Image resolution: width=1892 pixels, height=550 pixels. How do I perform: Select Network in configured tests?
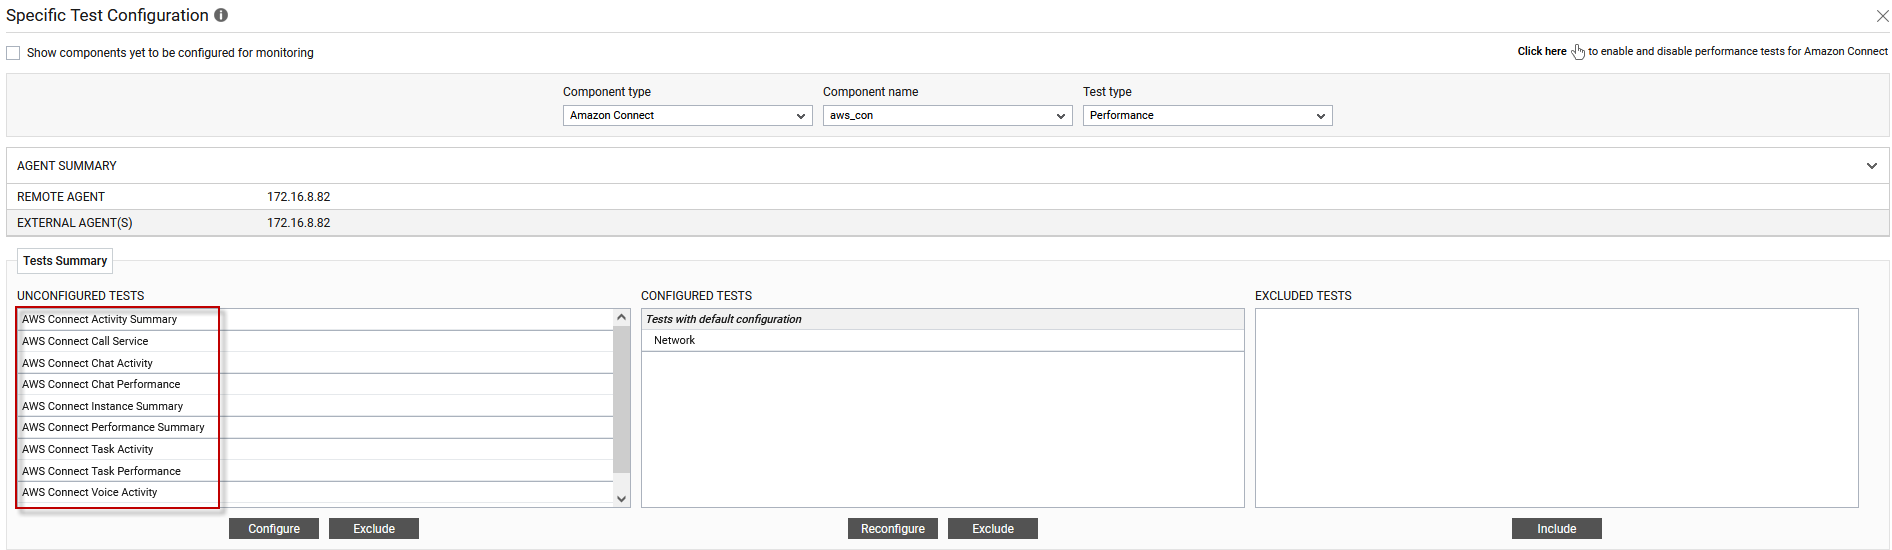coord(942,340)
